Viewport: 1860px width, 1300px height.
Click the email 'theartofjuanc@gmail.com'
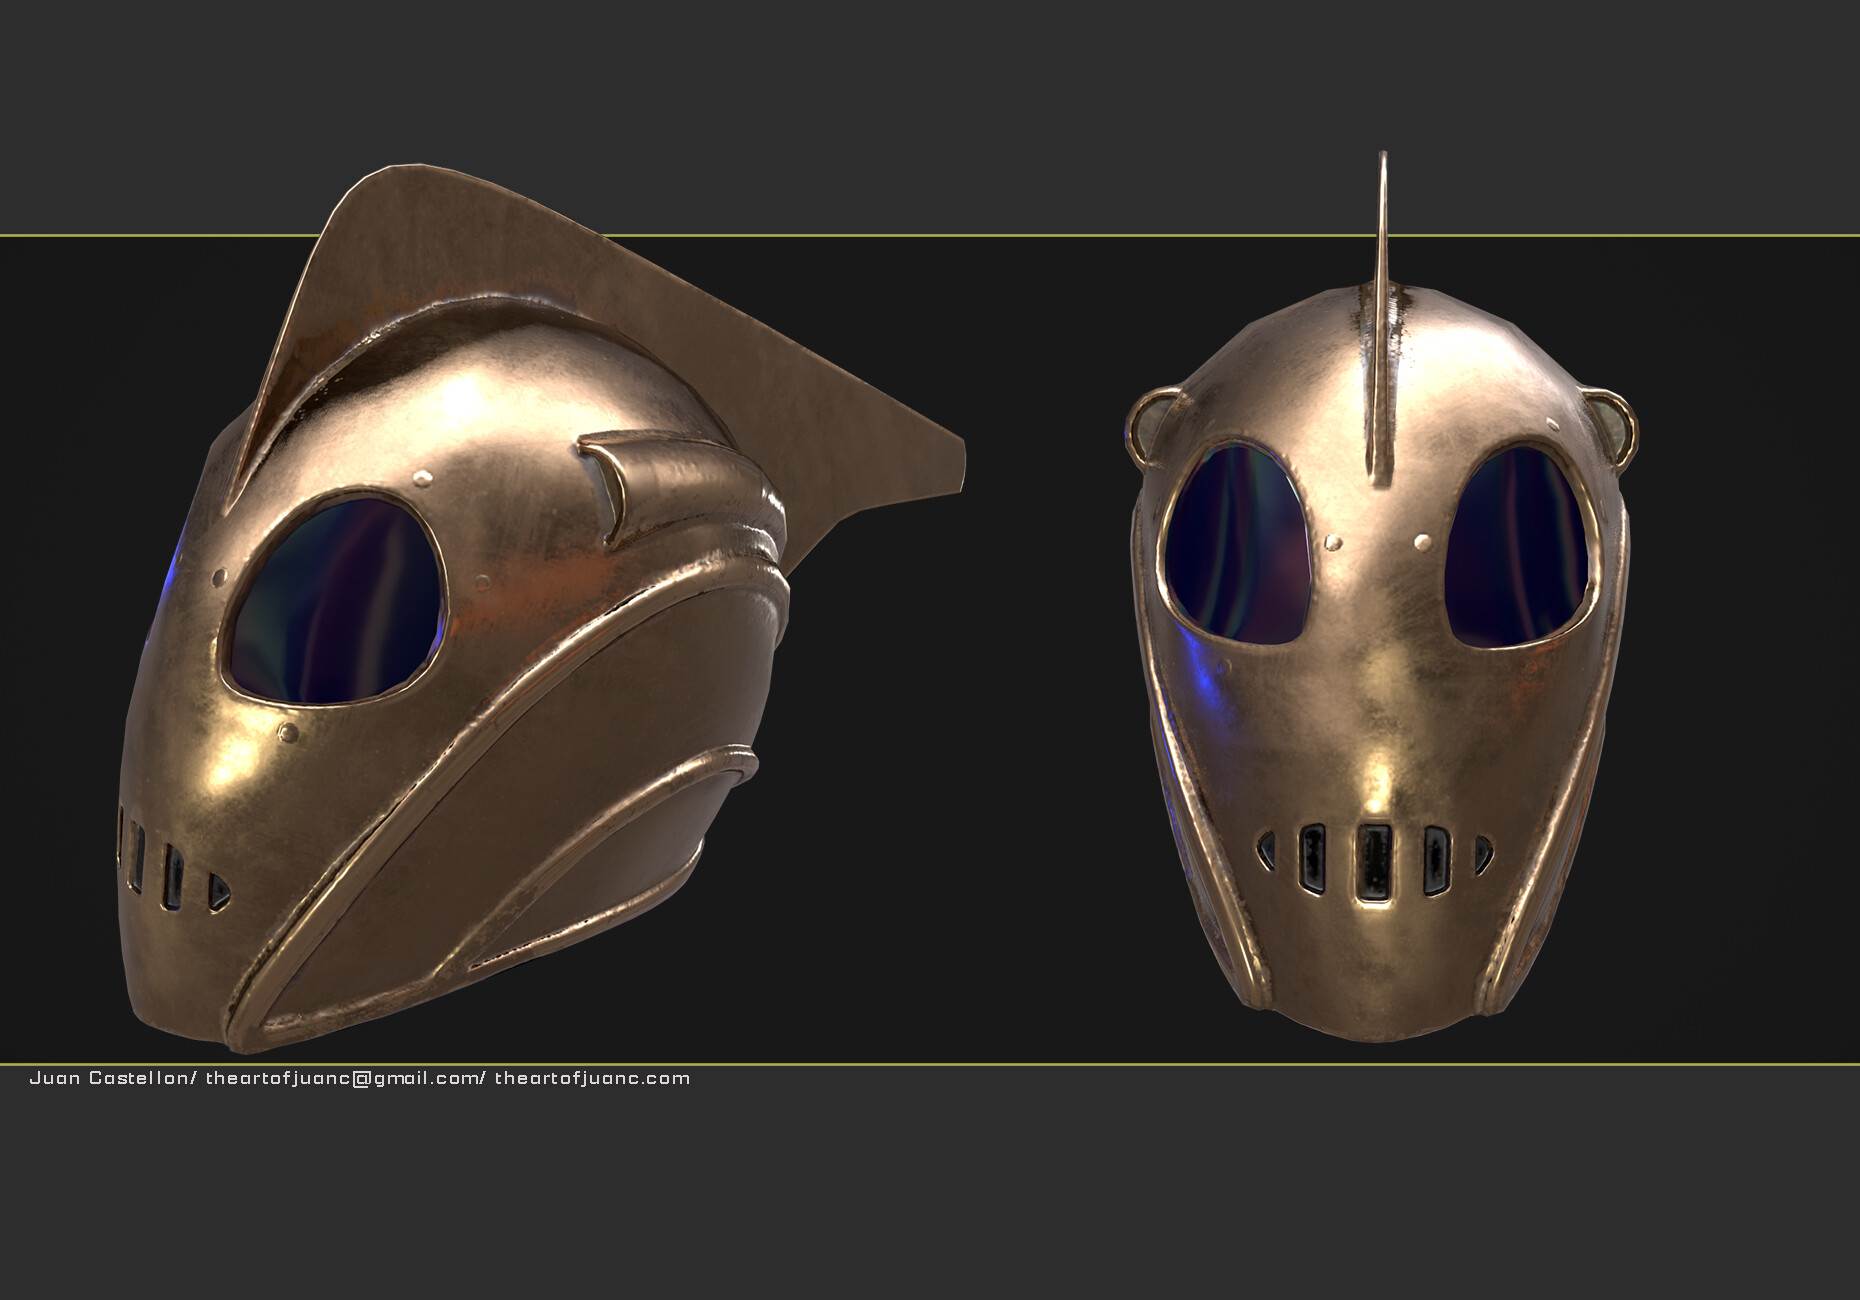pyautogui.click(x=343, y=1078)
